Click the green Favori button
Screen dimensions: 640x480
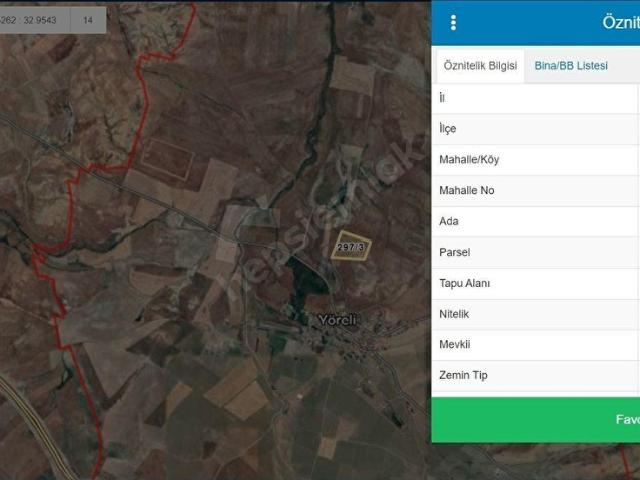coord(536,419)
